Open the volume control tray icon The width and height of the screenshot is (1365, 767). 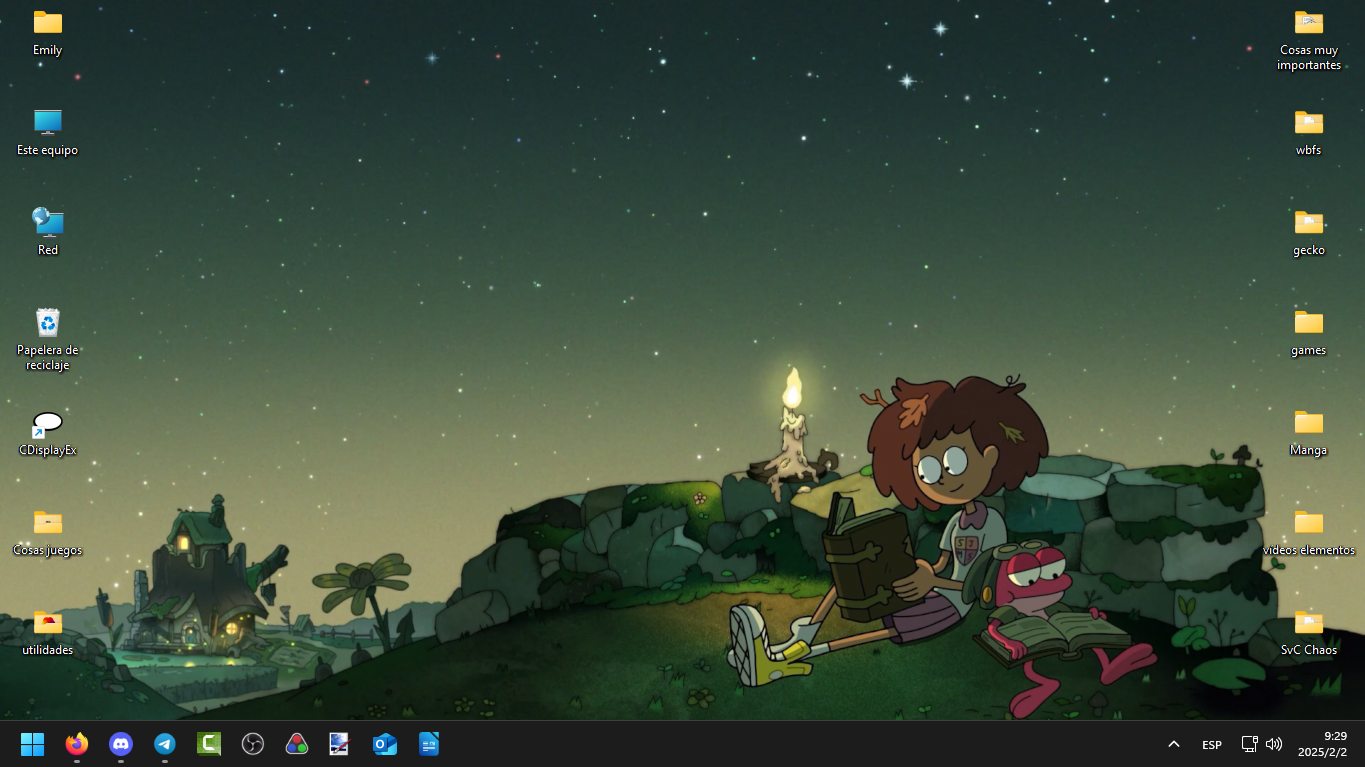point(1274,744)
